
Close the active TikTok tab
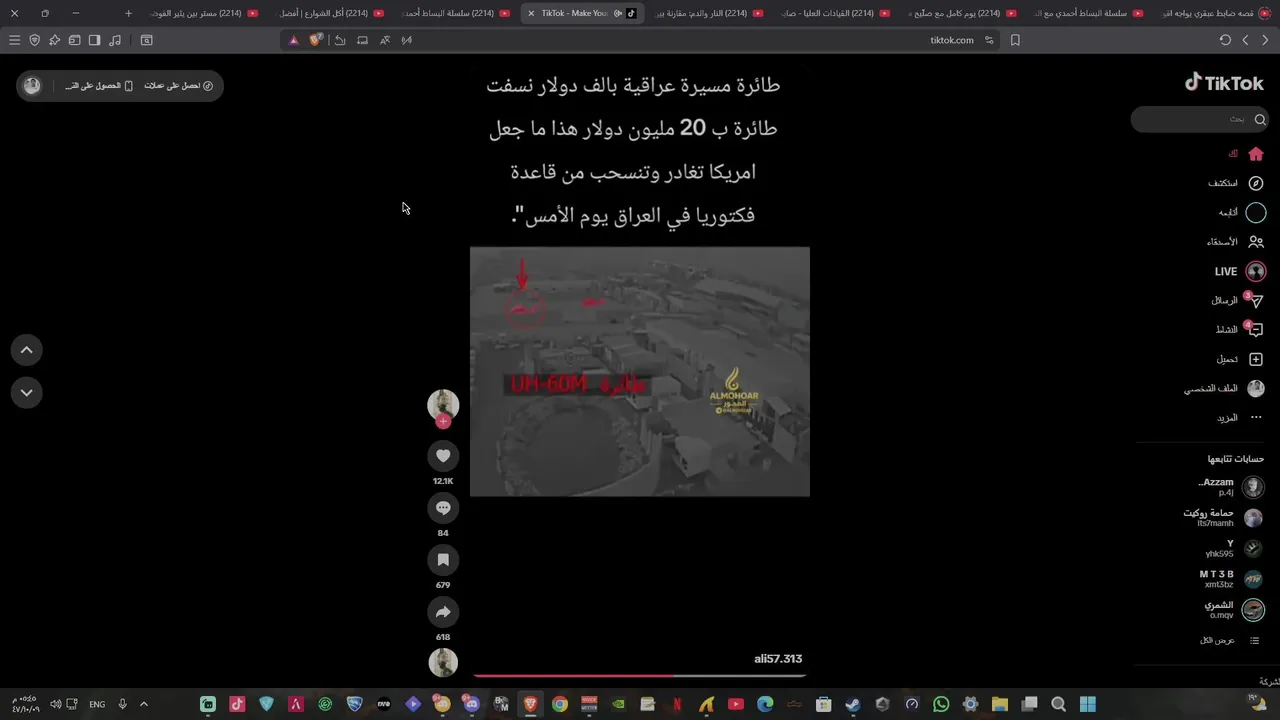531,13
